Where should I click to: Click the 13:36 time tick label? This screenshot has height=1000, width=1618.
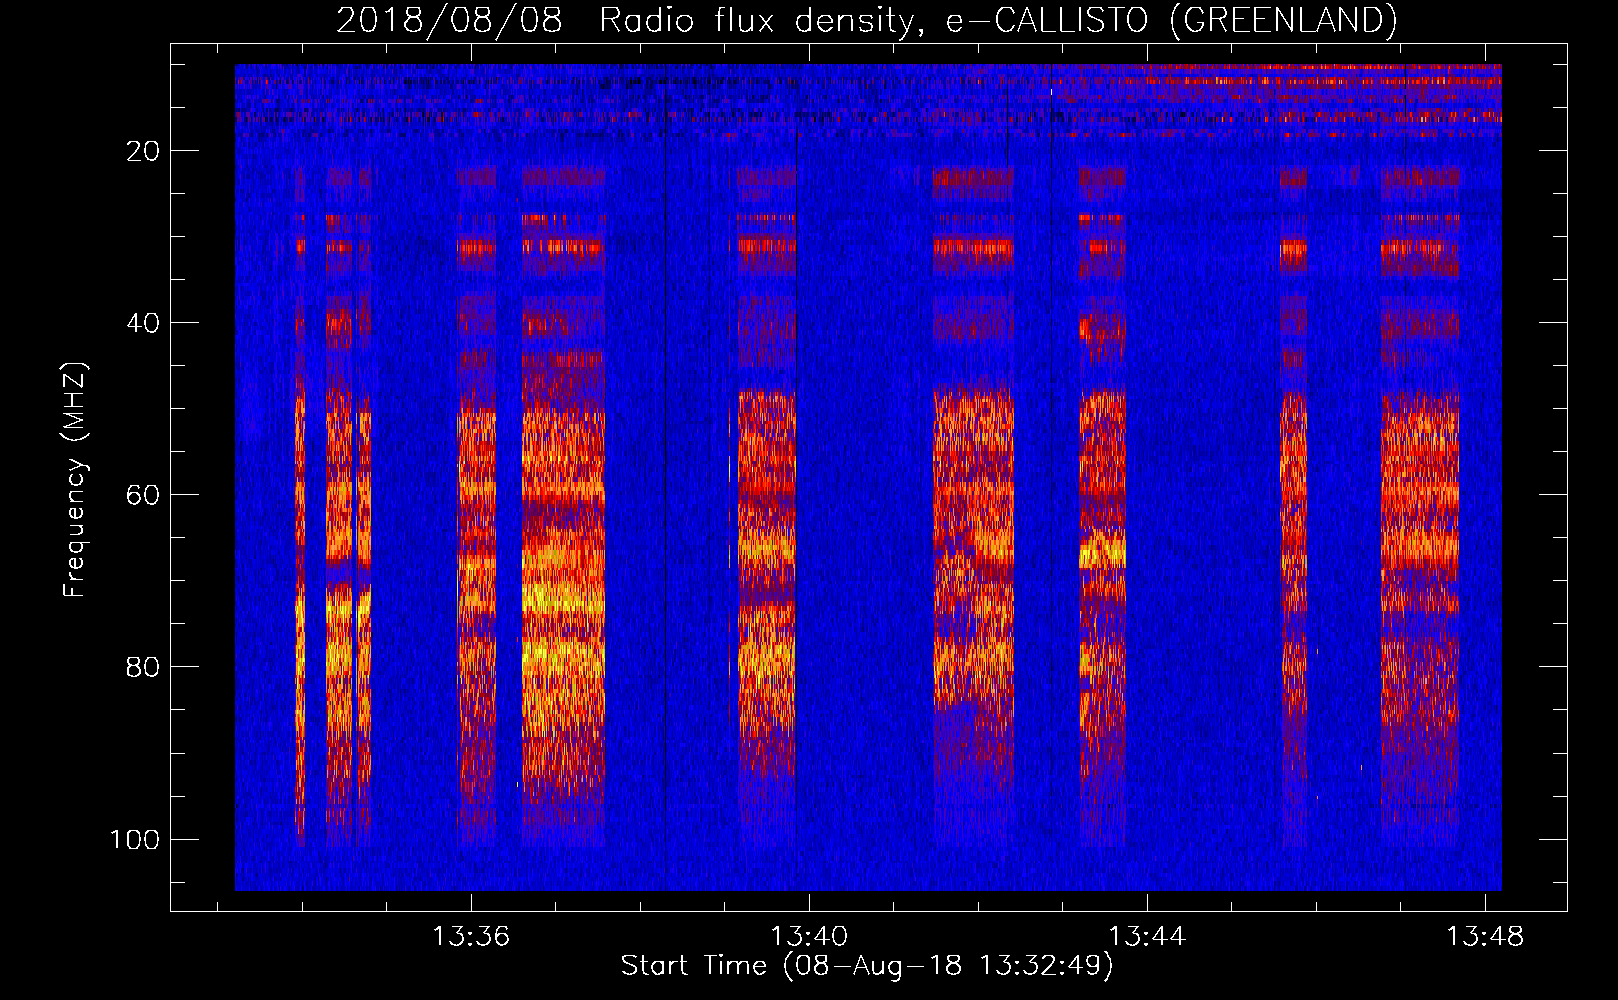click(471, 936)
